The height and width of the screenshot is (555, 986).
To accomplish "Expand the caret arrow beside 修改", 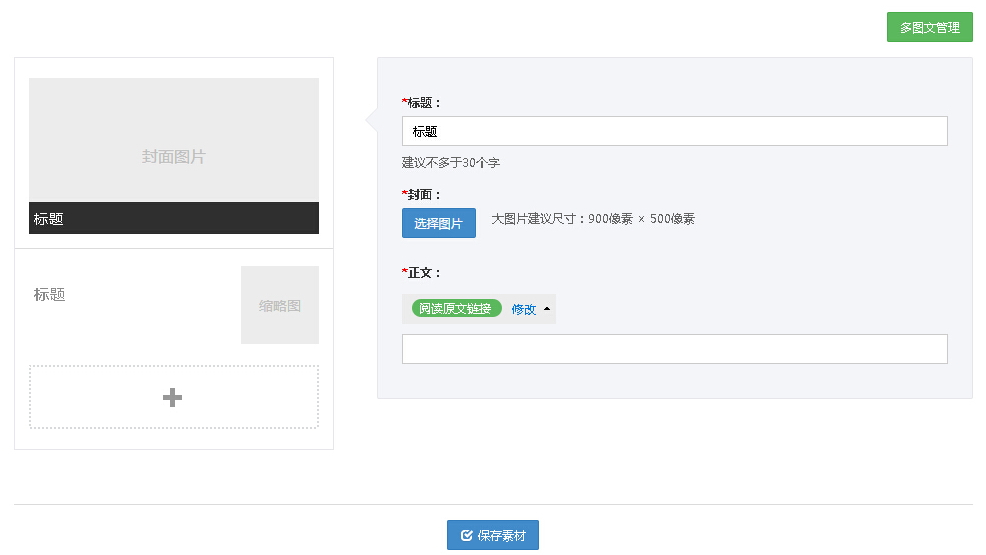I will click(547, 309).
